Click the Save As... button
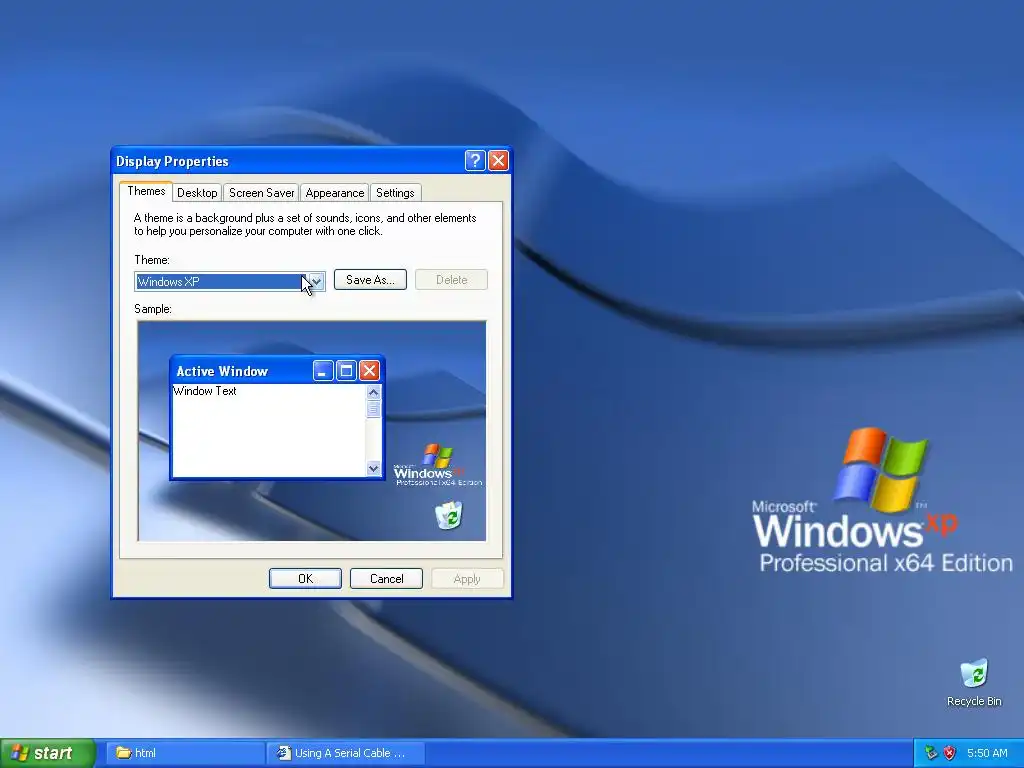 click(x=370, y=280)
